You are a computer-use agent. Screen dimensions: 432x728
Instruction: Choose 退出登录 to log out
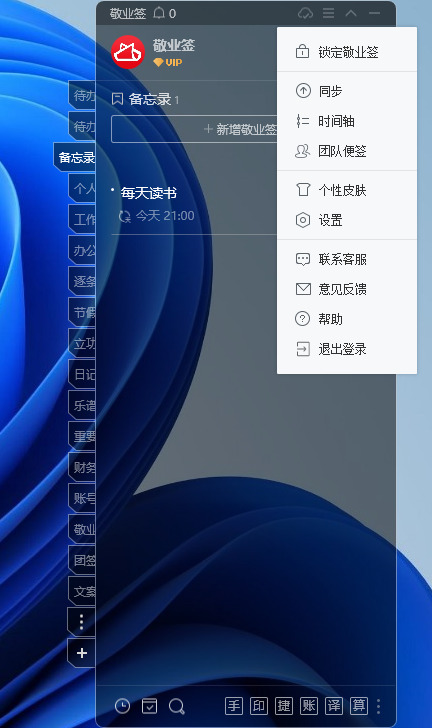(x=347, y=349)
